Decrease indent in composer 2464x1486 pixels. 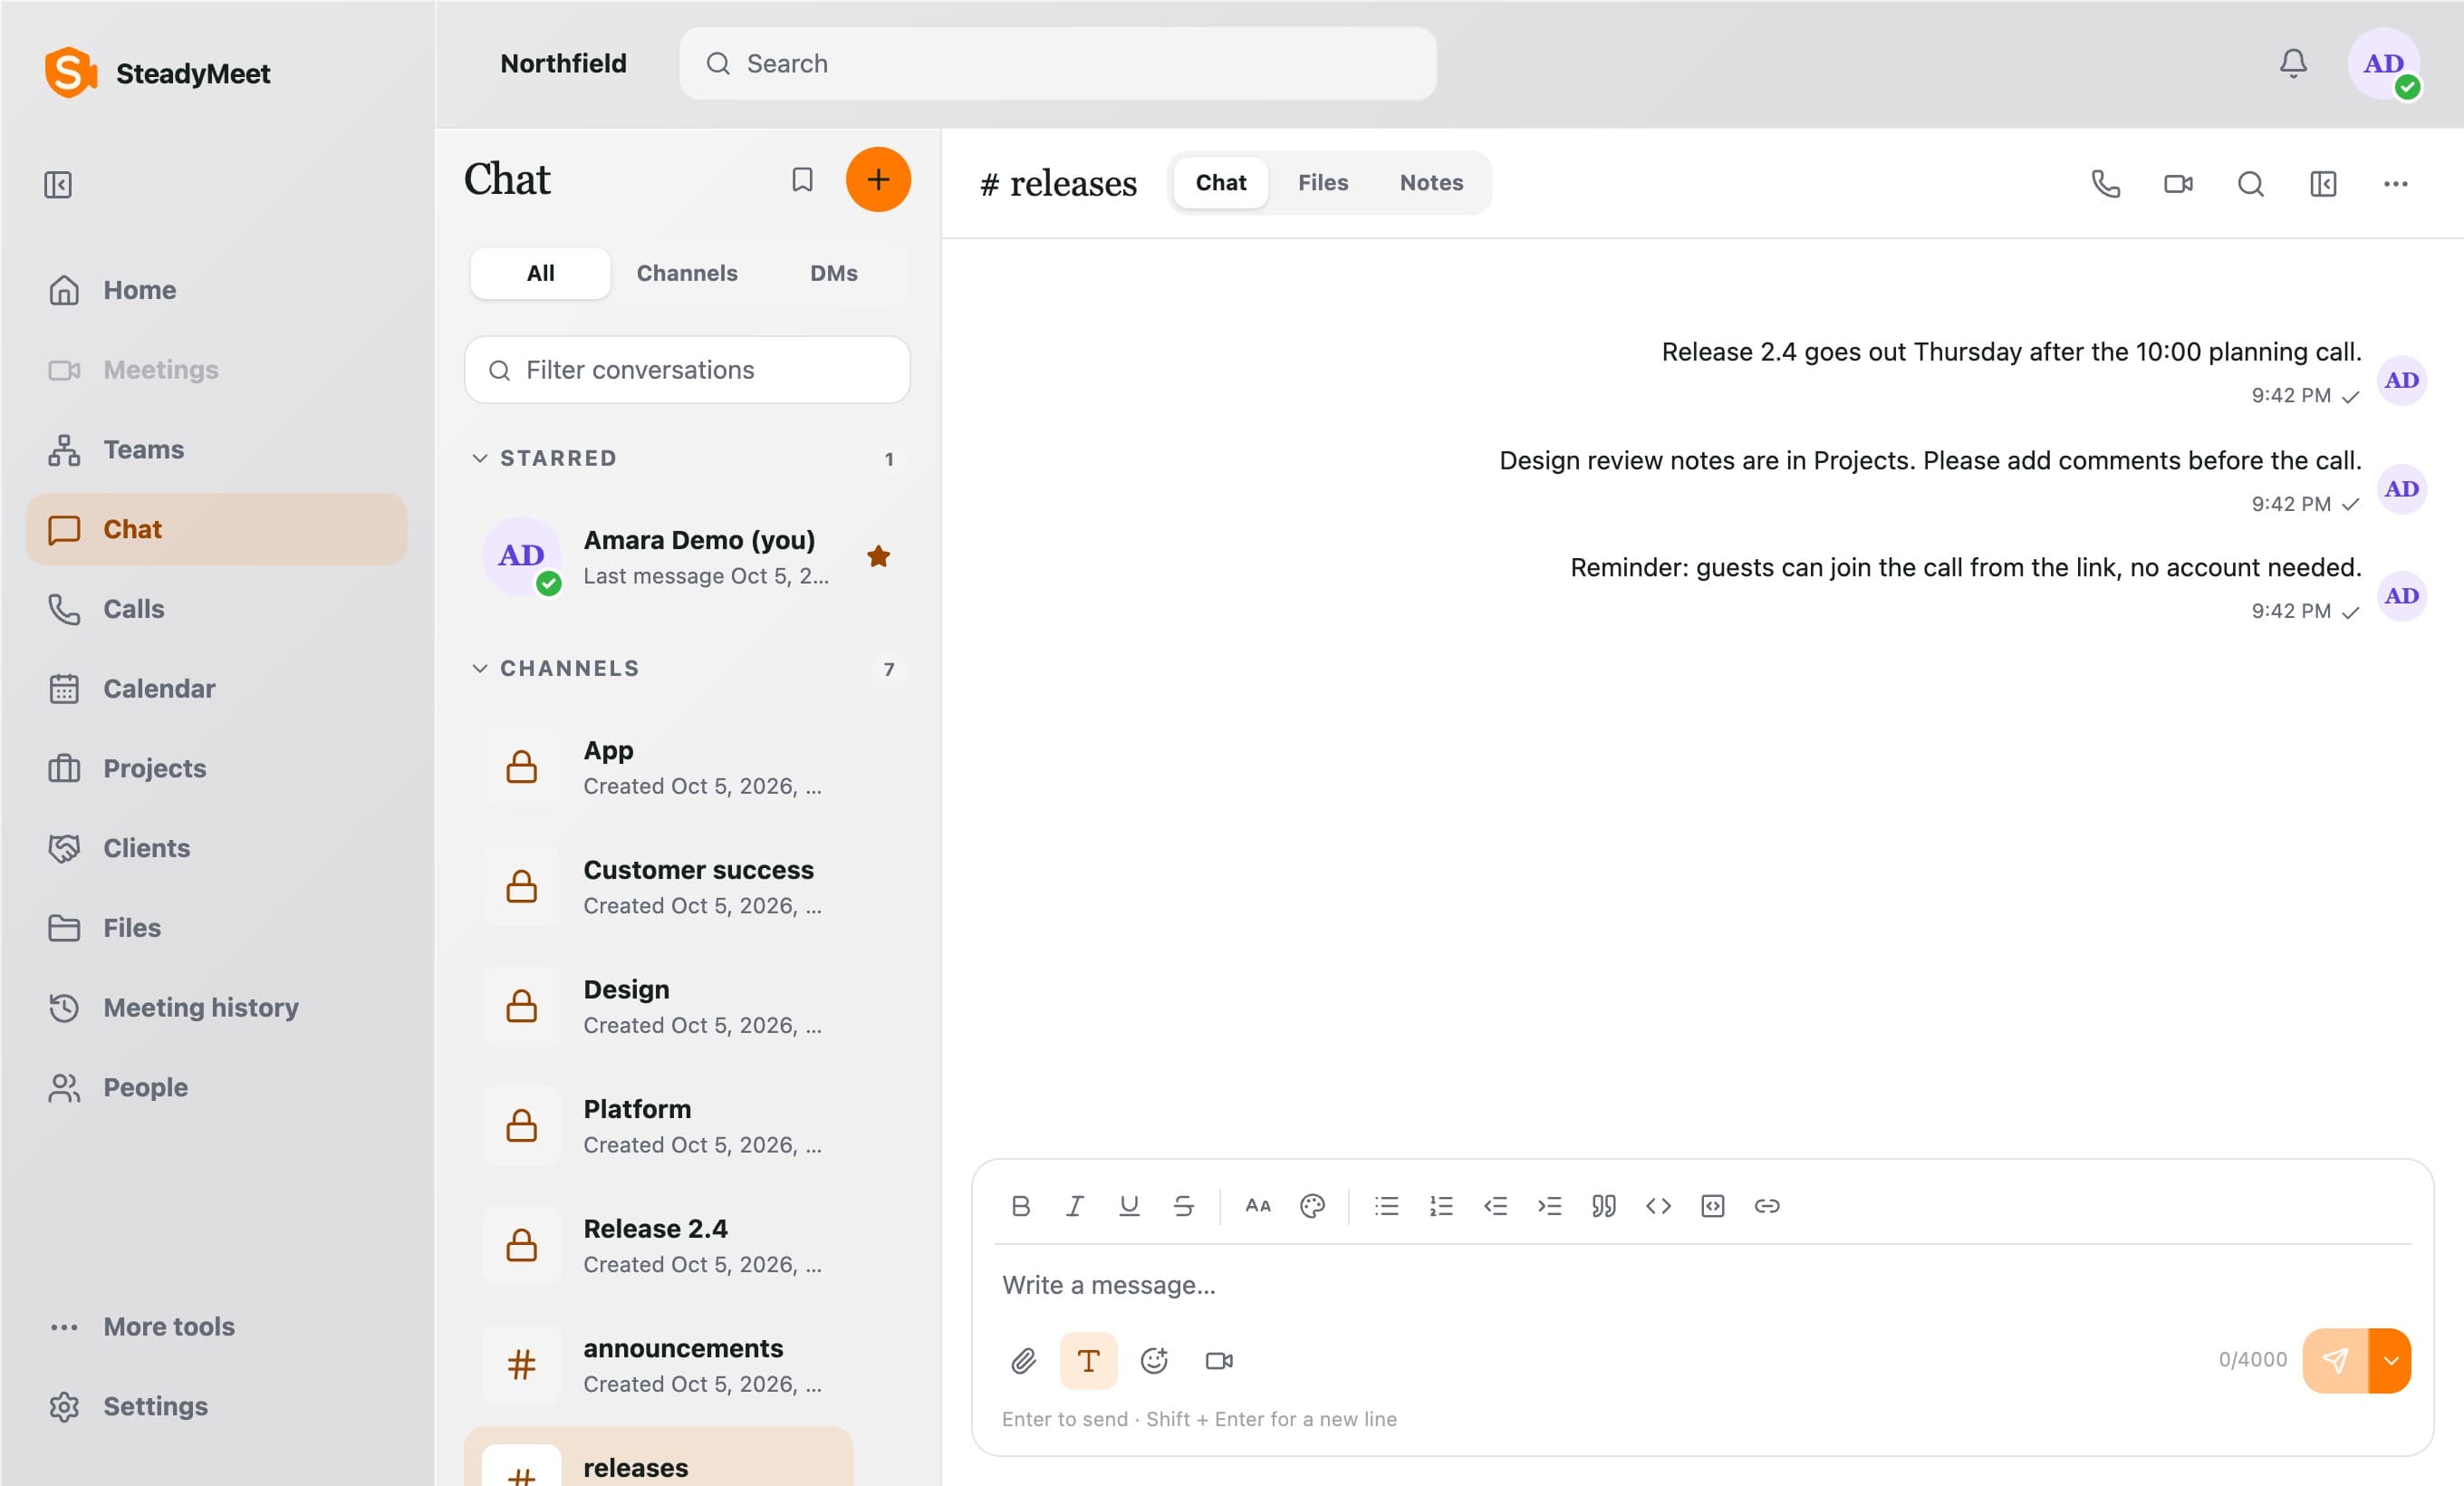pos(1495,1206)
